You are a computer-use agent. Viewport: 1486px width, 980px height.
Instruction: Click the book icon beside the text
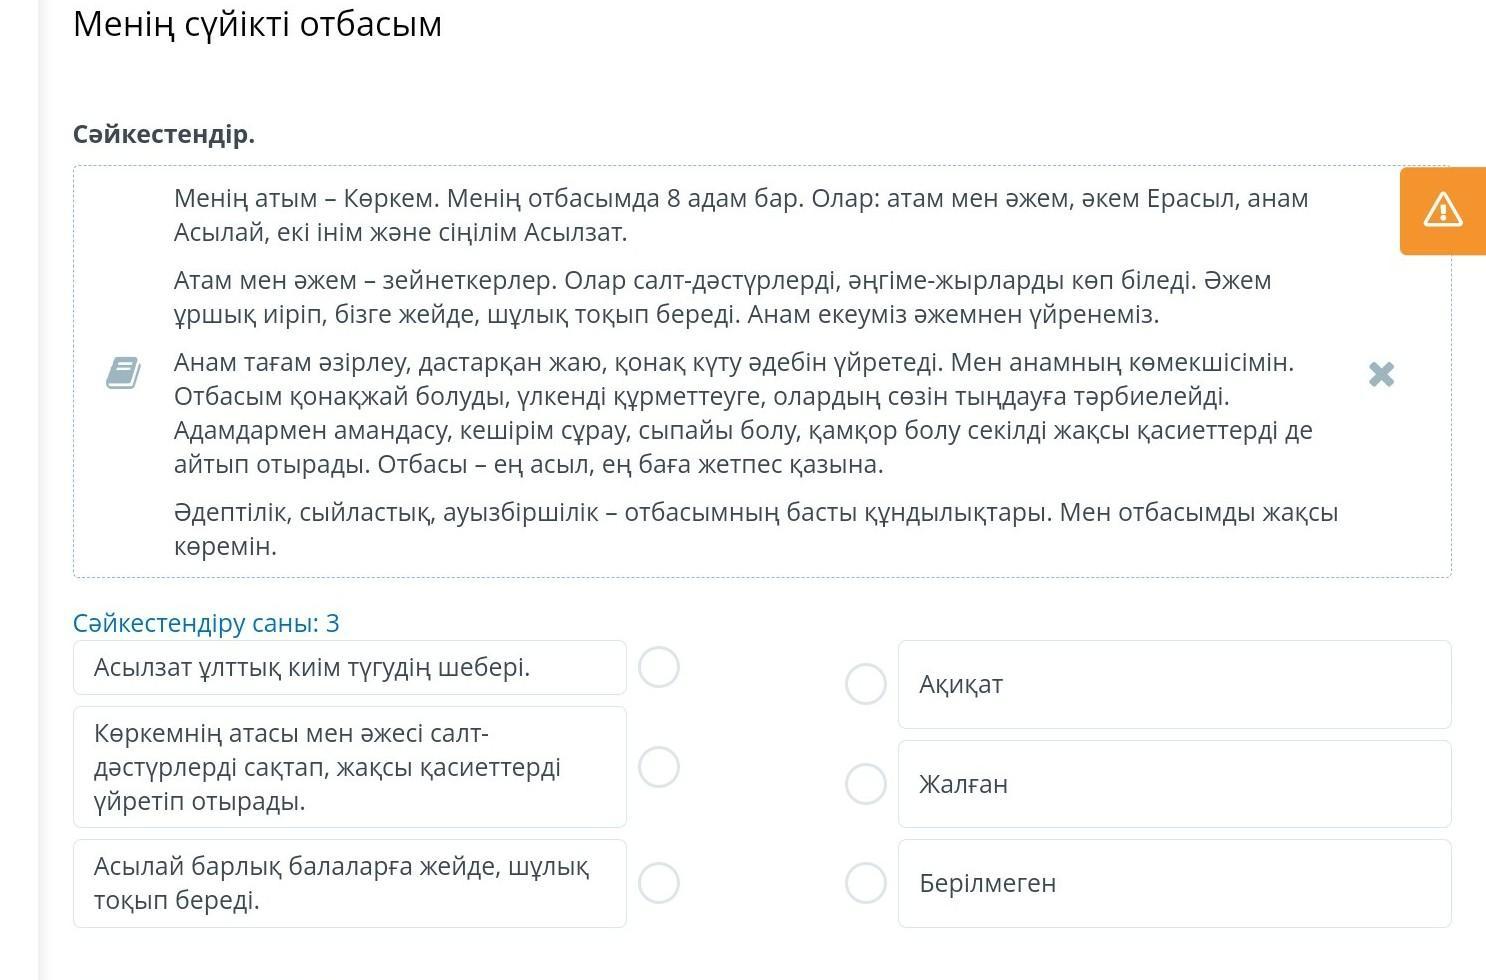(123, 373)
